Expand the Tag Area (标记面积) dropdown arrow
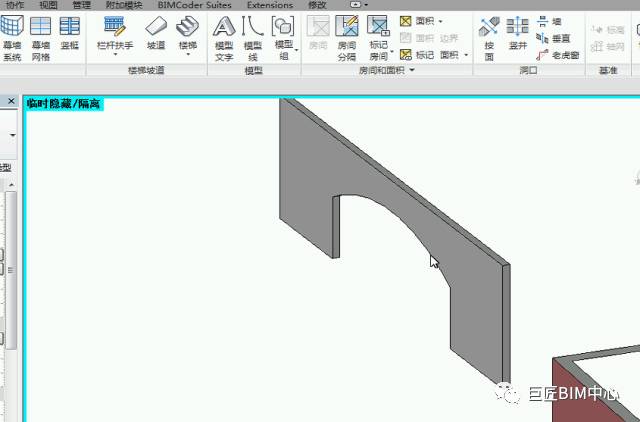This screenshot has height=422, width=640. tap(466, 55)
